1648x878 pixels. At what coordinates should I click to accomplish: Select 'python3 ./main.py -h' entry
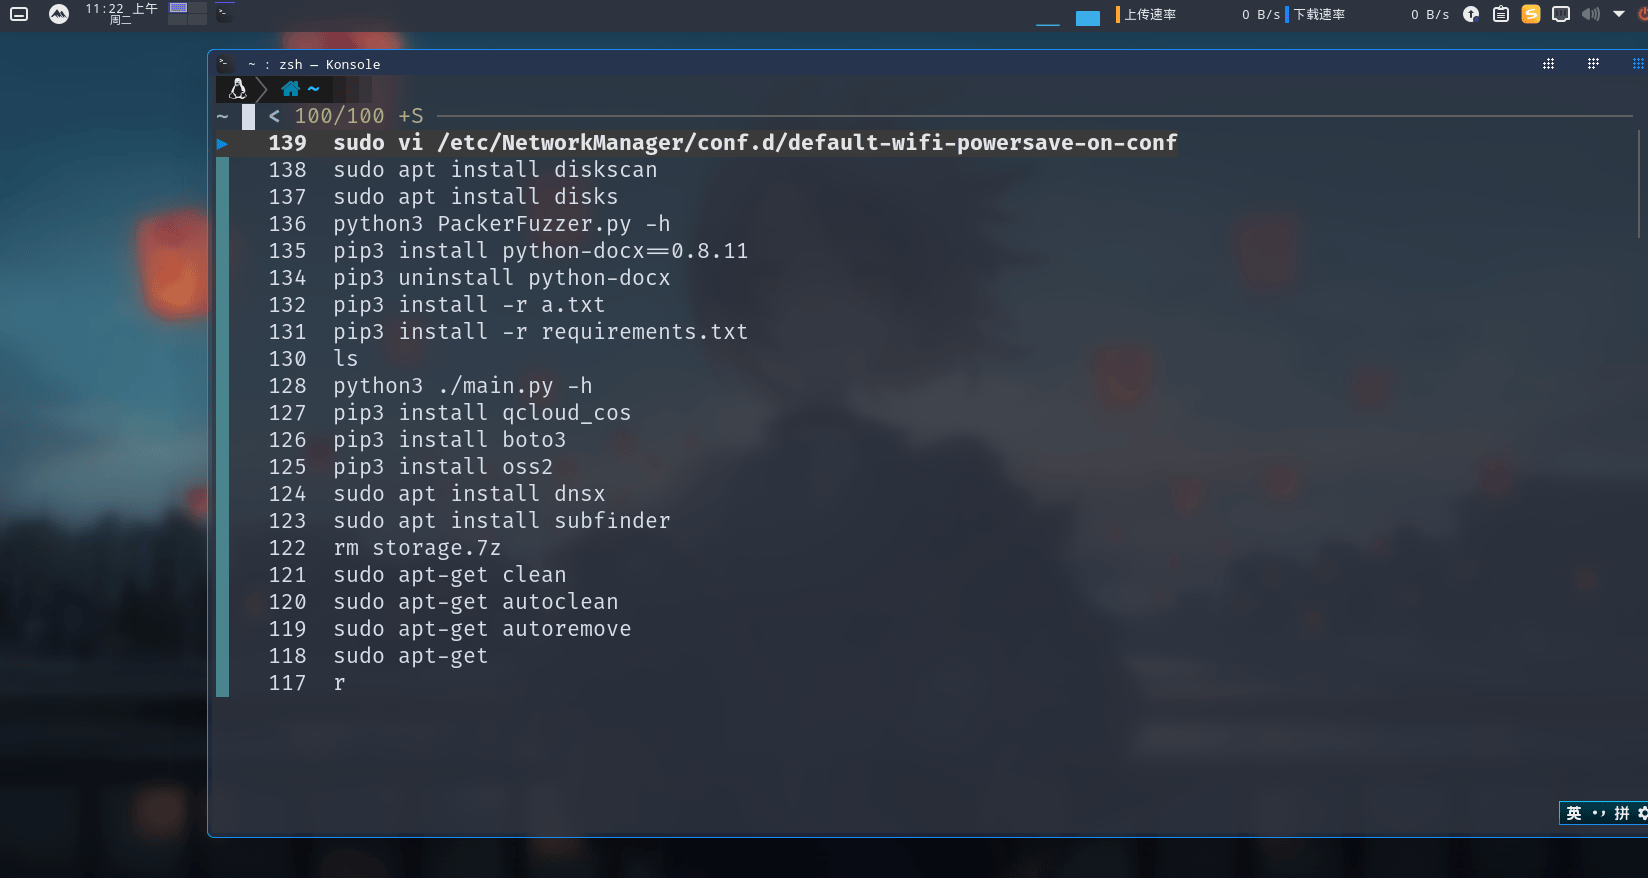[x=430, y=386]
